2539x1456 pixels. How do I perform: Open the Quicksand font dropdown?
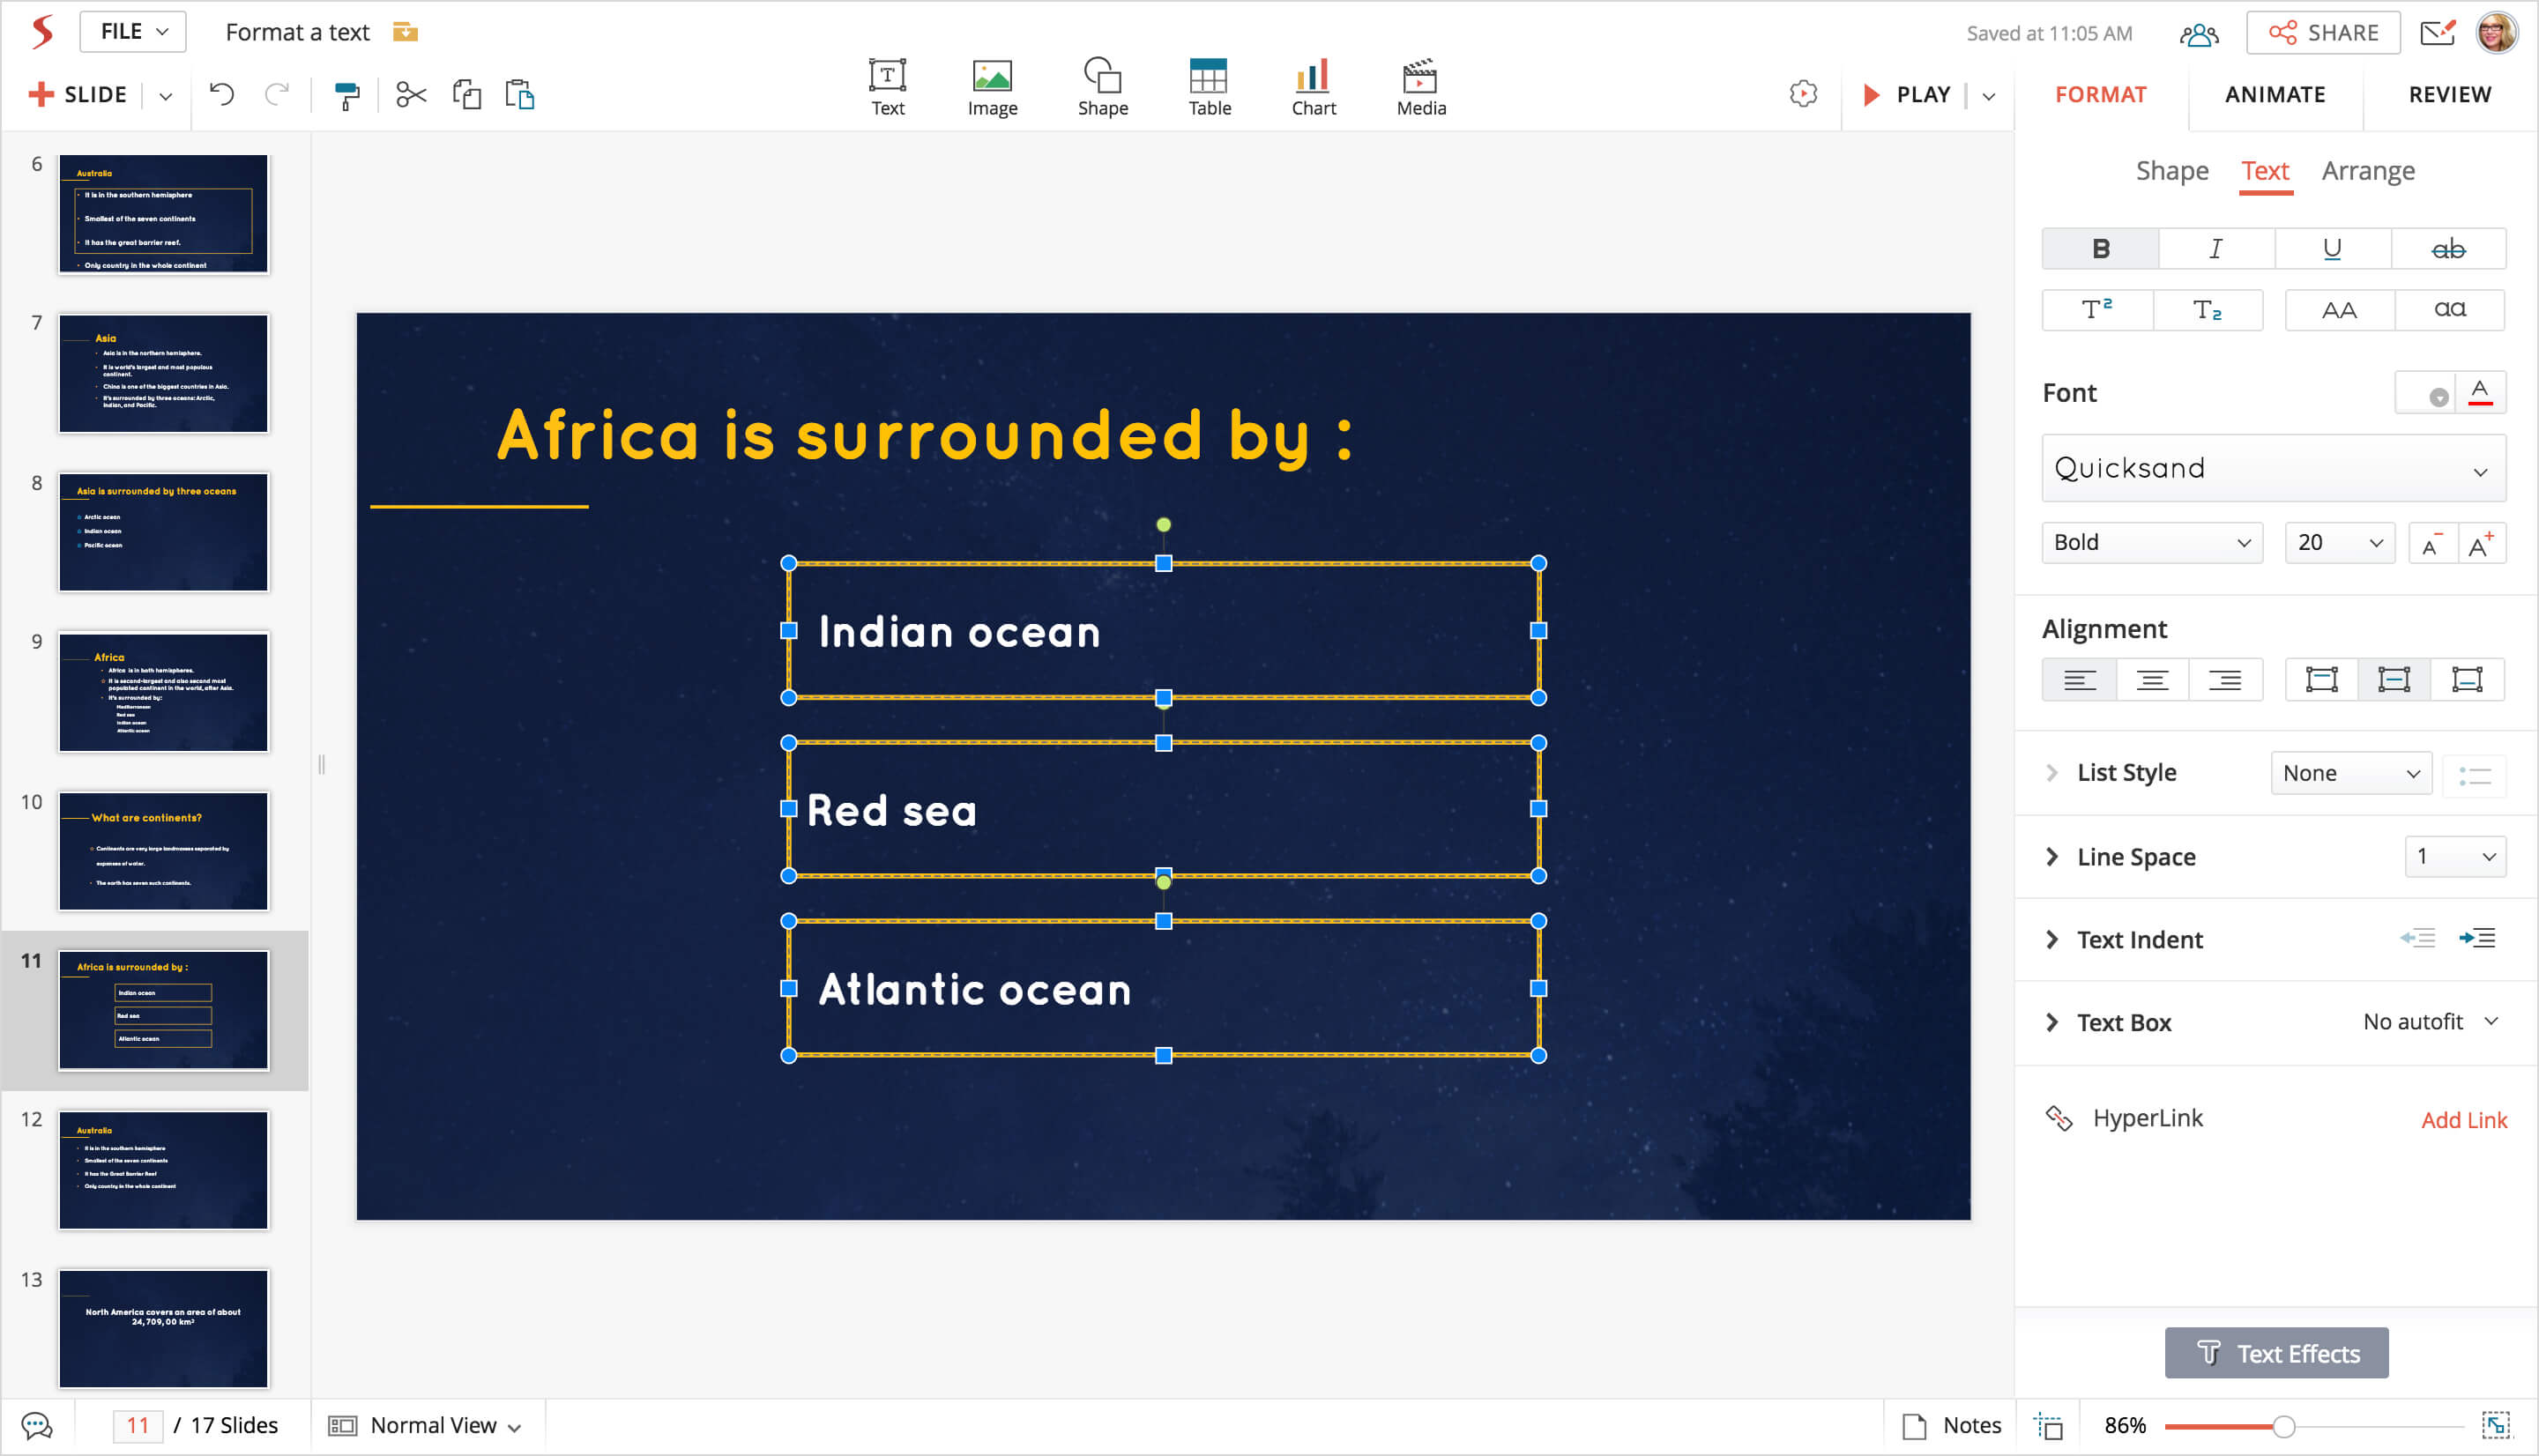(2272, 469)
